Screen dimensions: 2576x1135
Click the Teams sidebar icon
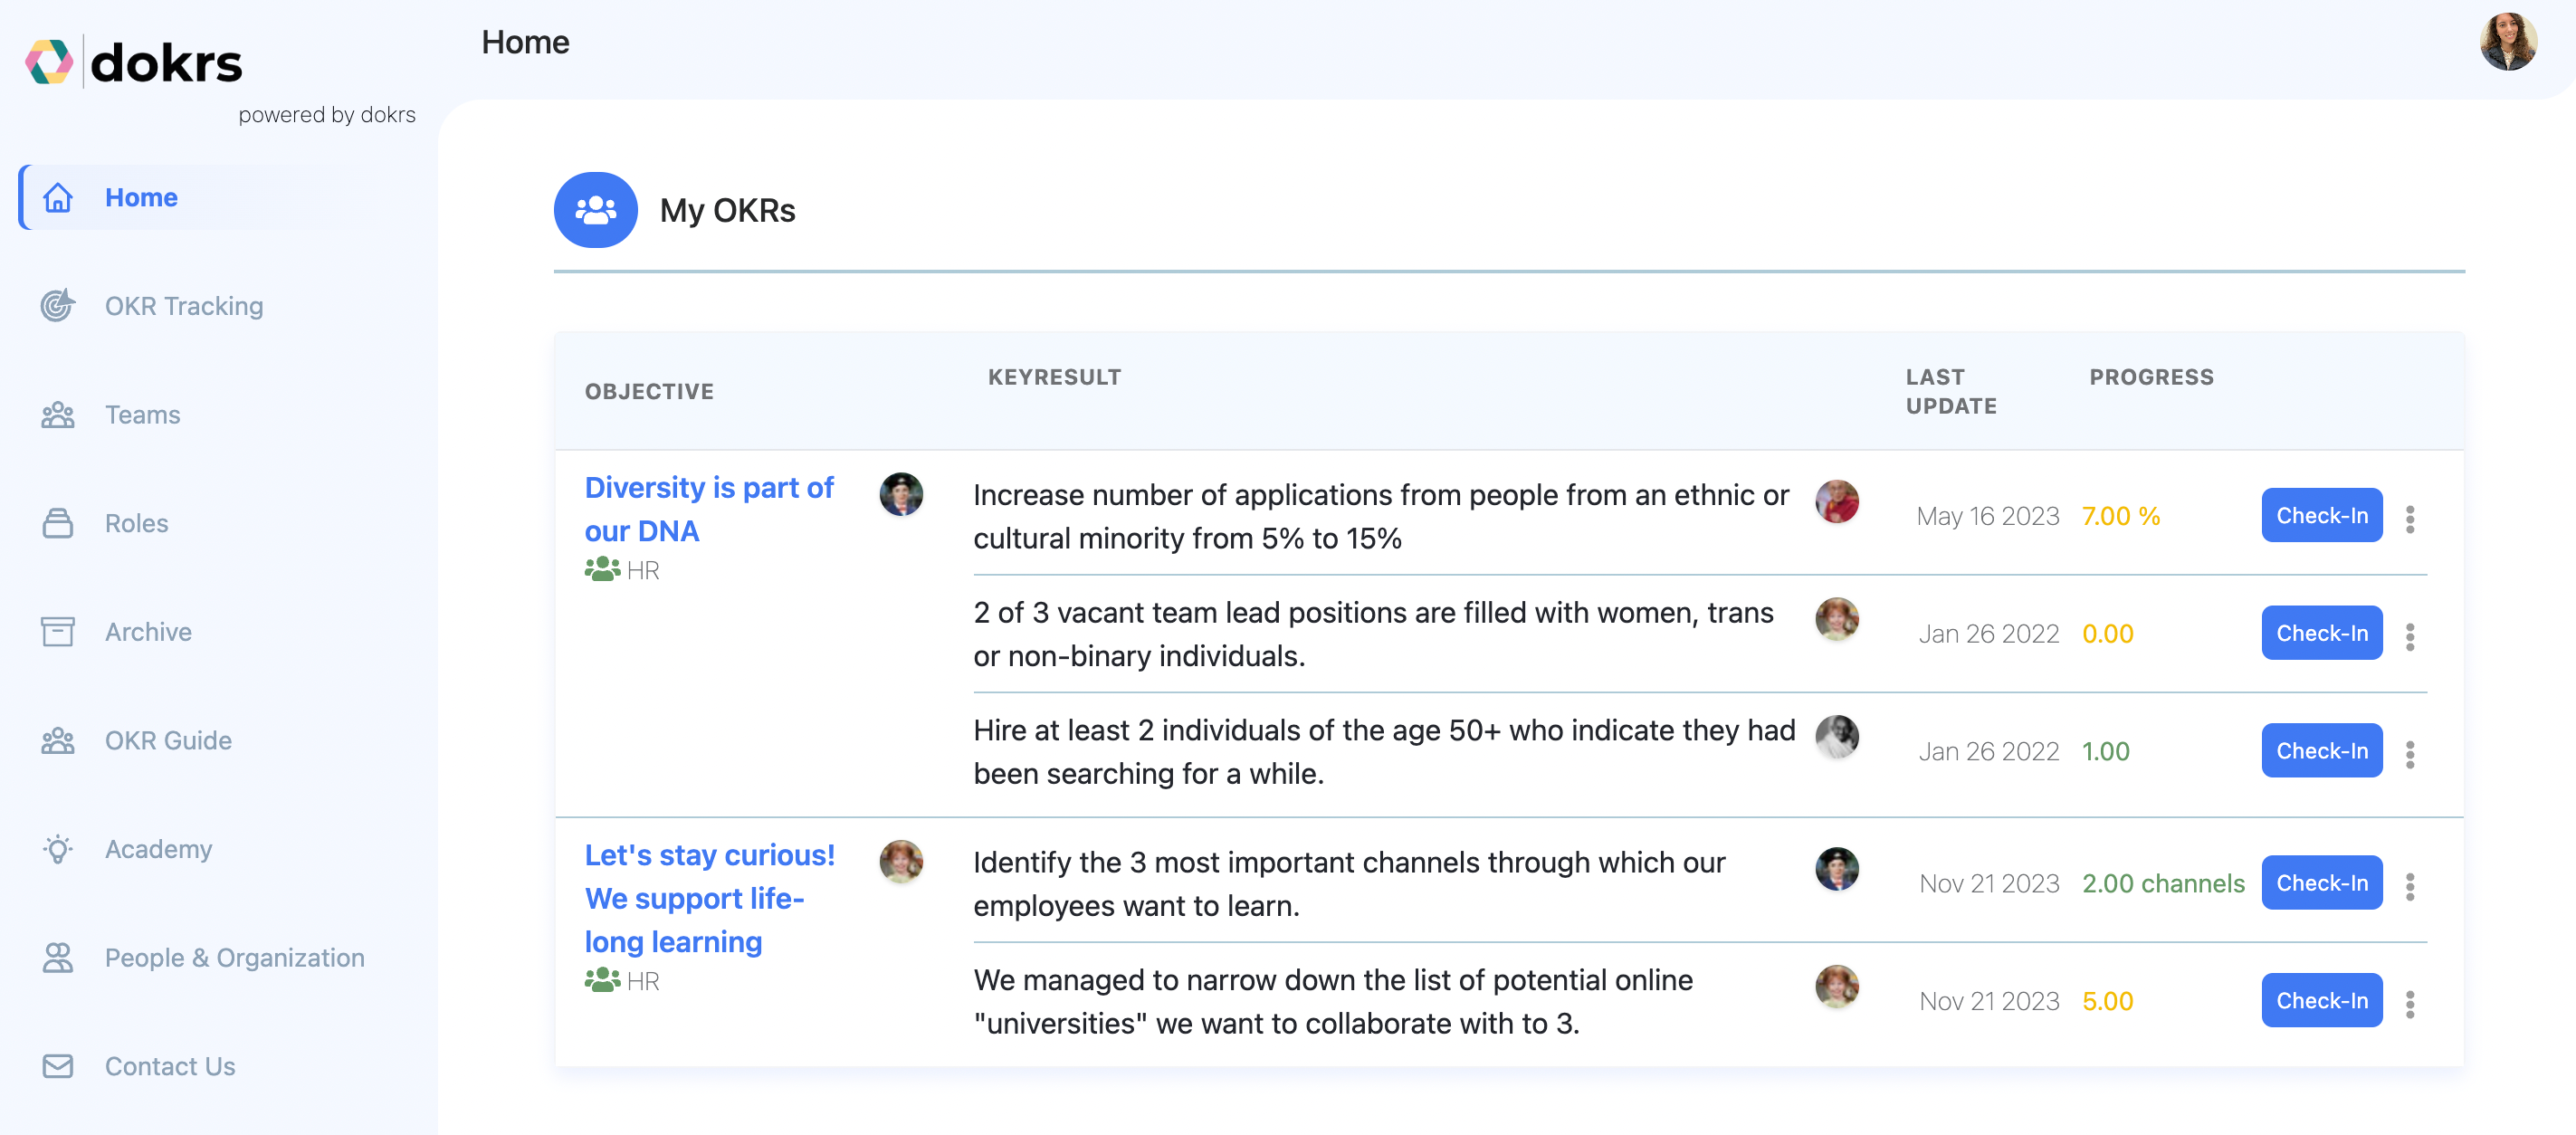[58, 415]
